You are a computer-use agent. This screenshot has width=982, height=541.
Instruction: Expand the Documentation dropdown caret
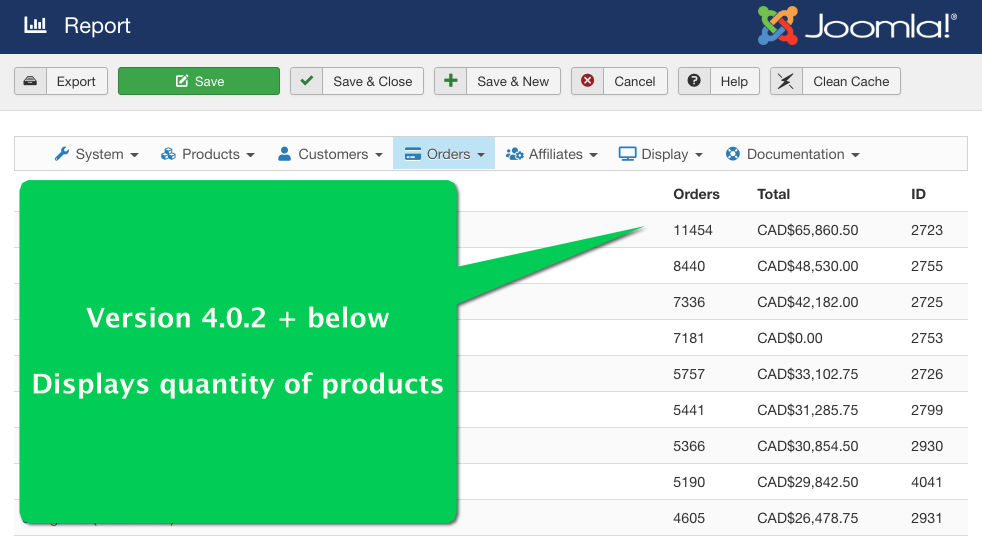[855, 155]
